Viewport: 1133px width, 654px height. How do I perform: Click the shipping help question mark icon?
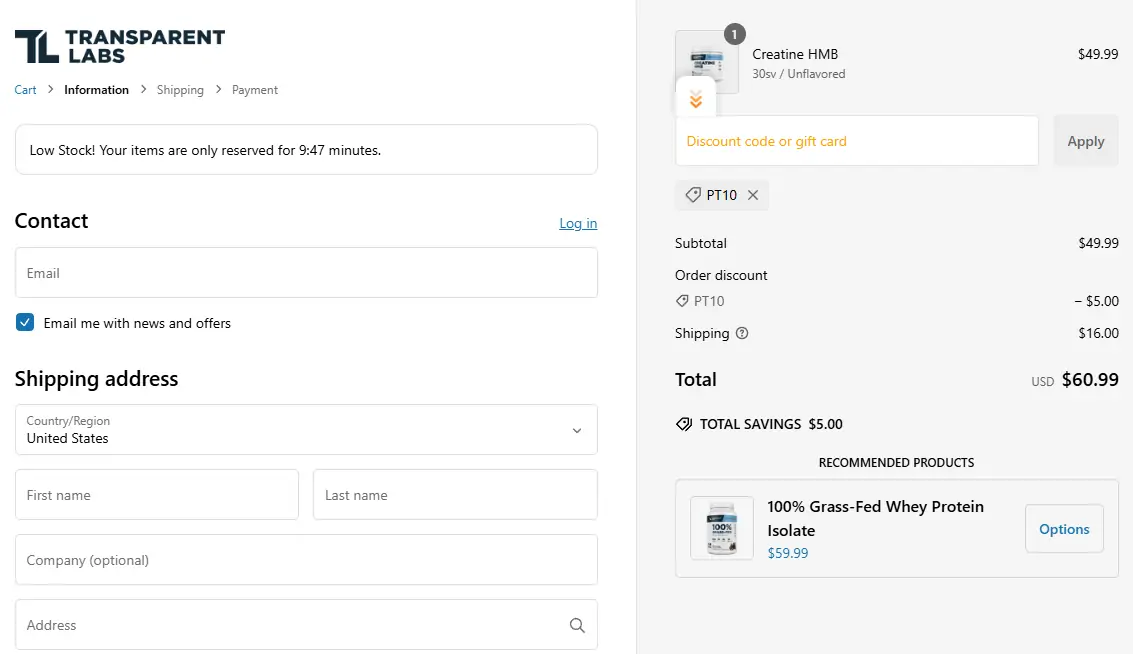tap(742, 334)
